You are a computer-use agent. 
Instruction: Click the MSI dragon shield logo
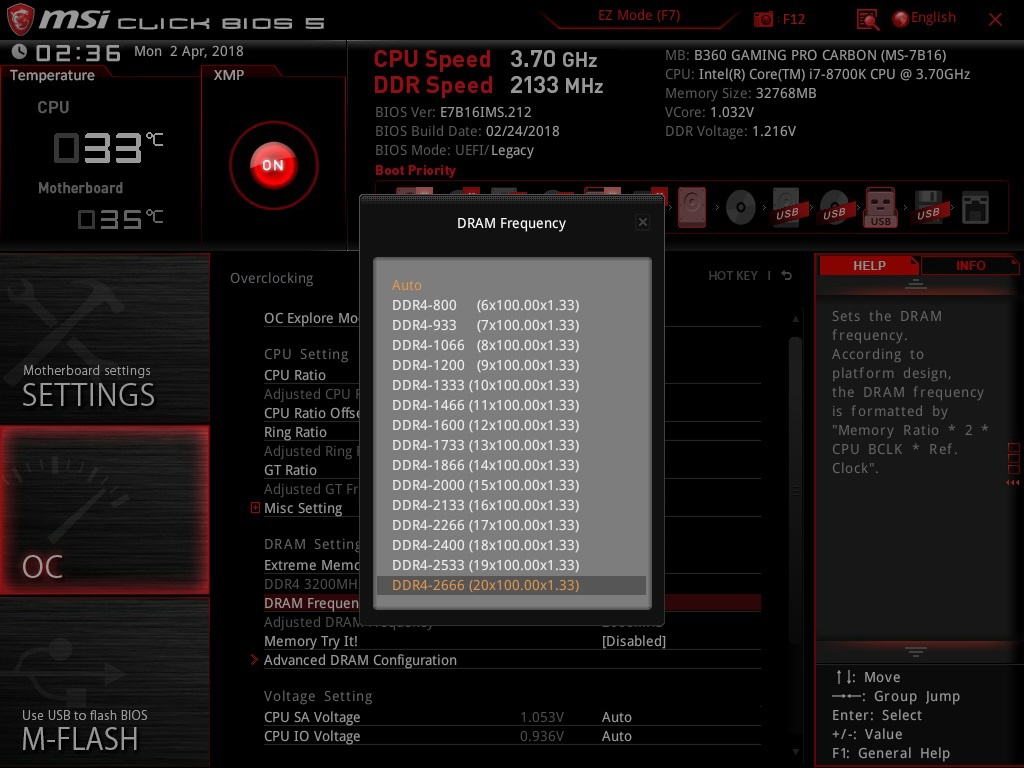(20, 19)
